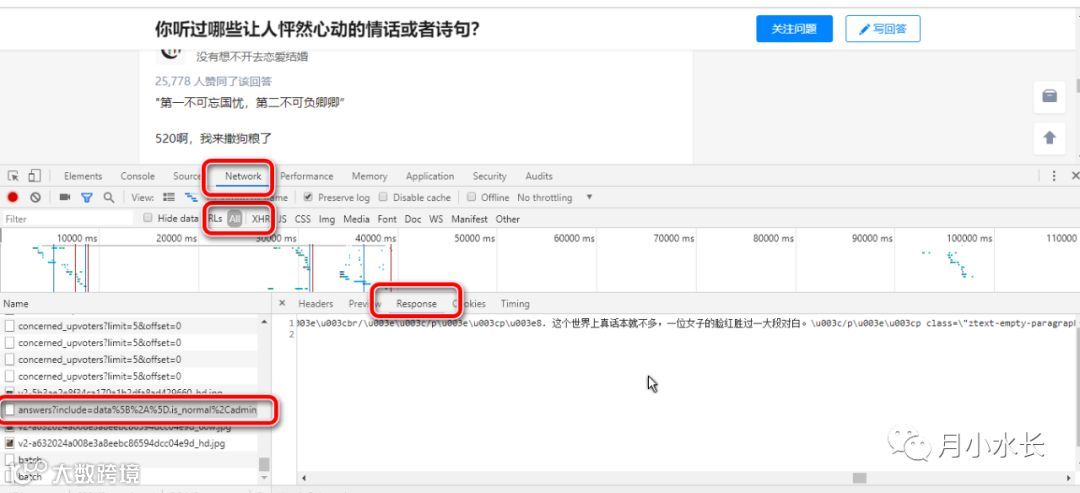Open the DevTools three-dot menu
1080x493 pixels.
tap(1054, 176)
